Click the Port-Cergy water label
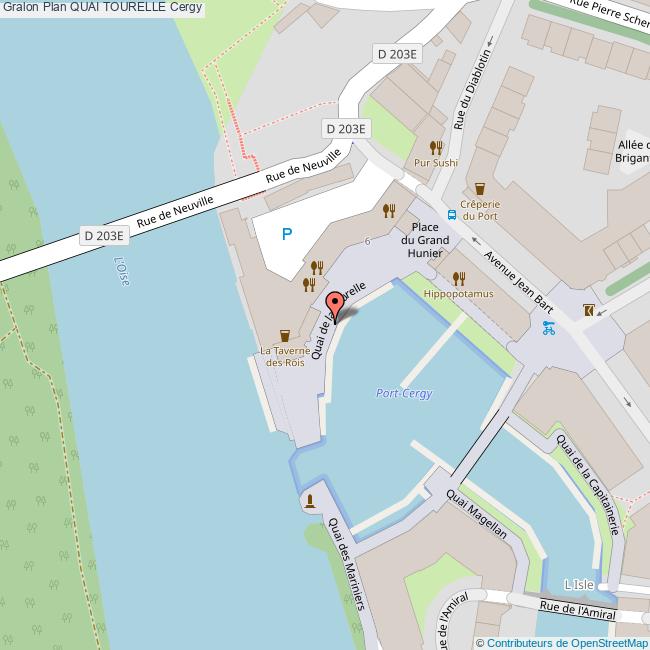This screenshot has height=650, width=650. (x=404, y=393)
